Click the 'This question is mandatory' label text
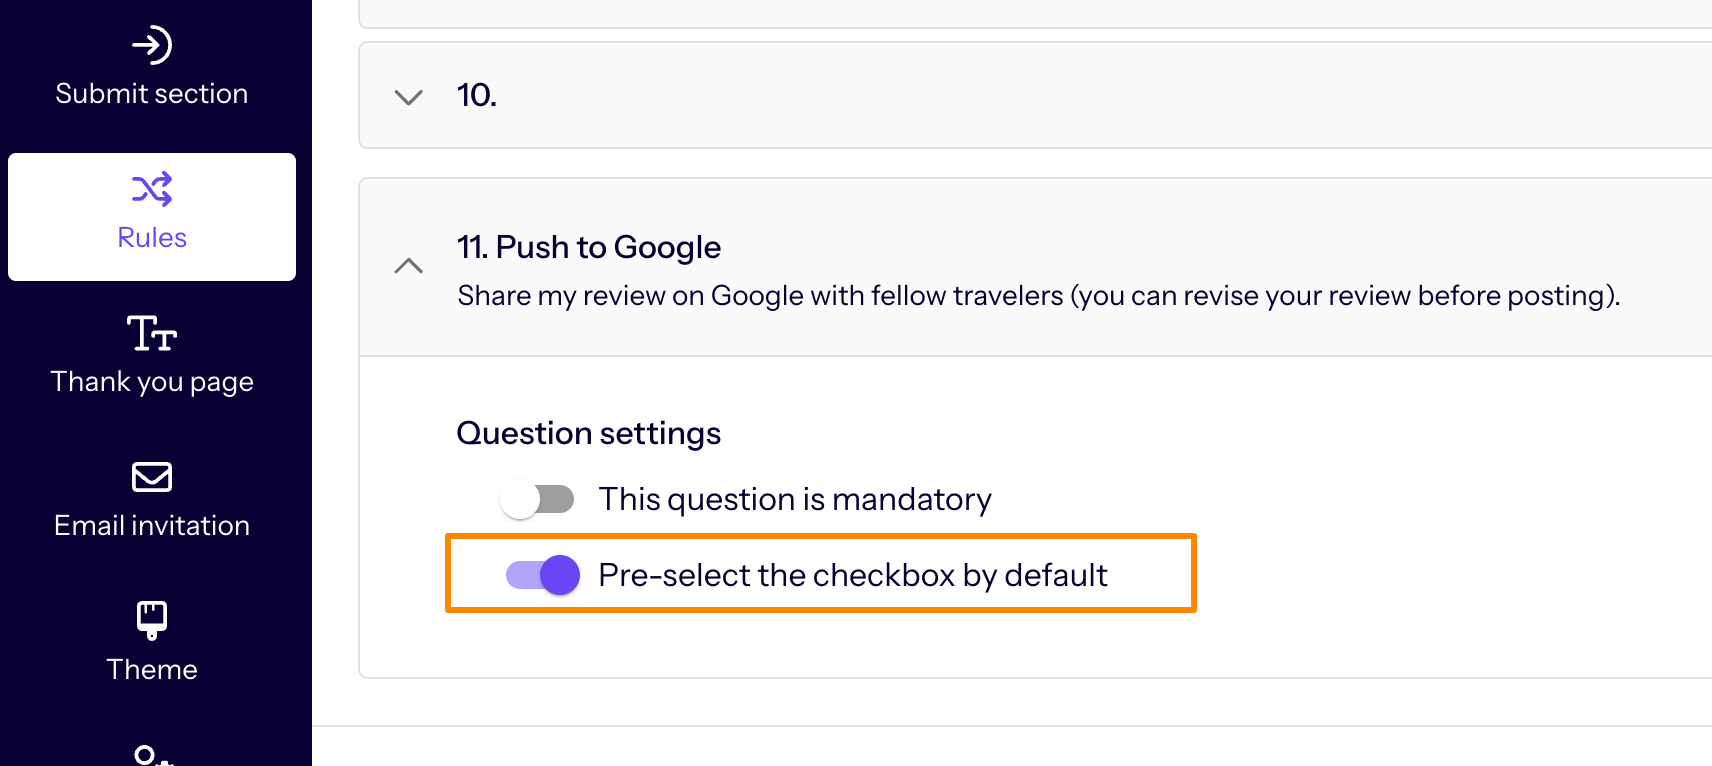1712x766 pixels. tap(795, 499)
